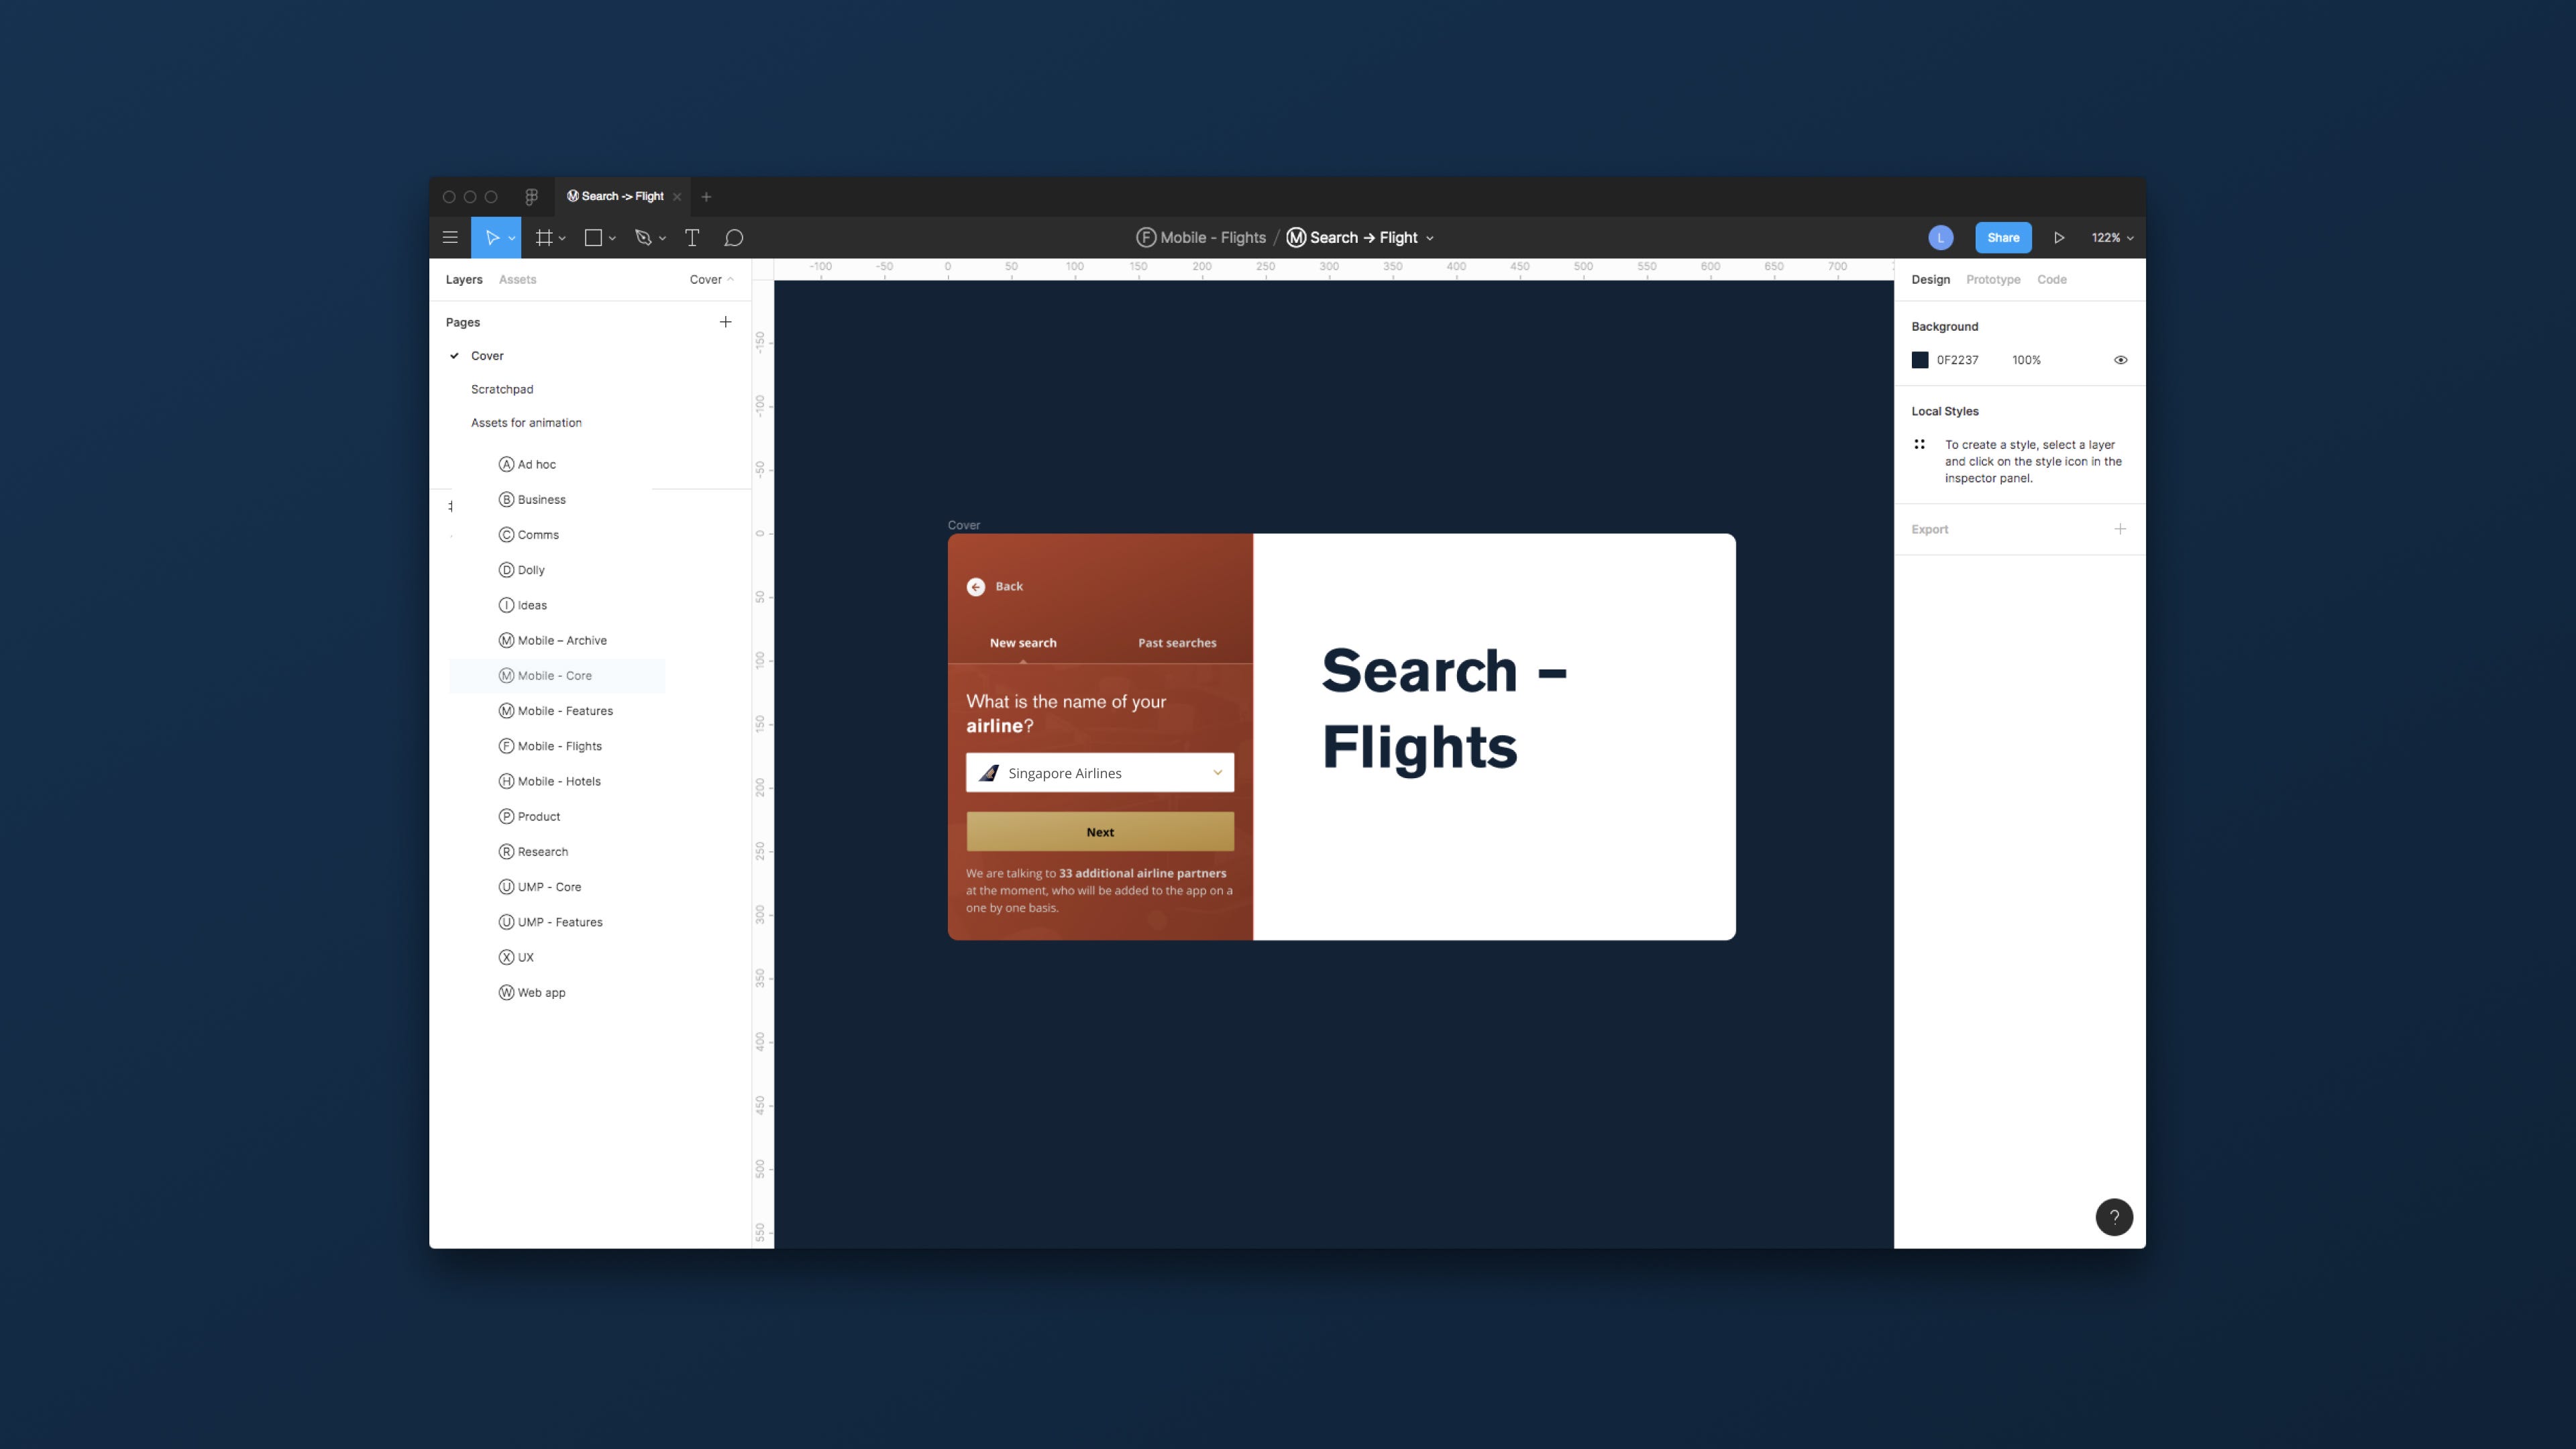The height and width of the screenshot is (1449, 2576).
Task: Select the Move tool
Action: [491, 238]
